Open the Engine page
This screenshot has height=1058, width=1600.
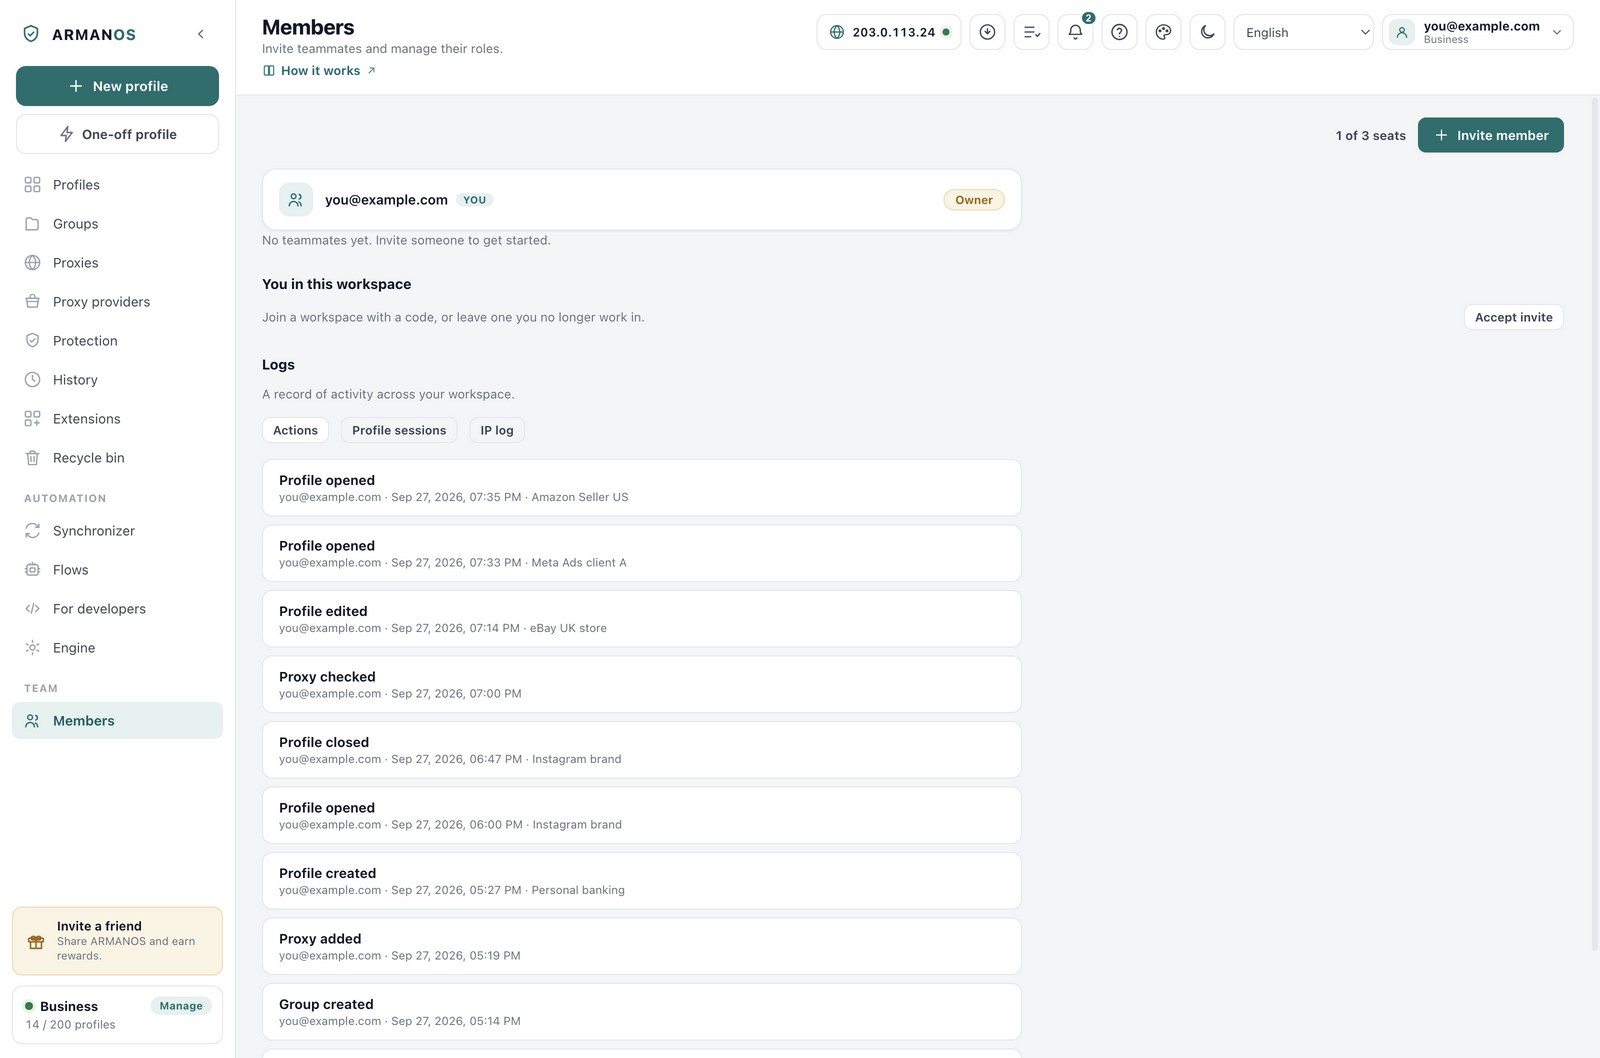click(x=117, y=648)
